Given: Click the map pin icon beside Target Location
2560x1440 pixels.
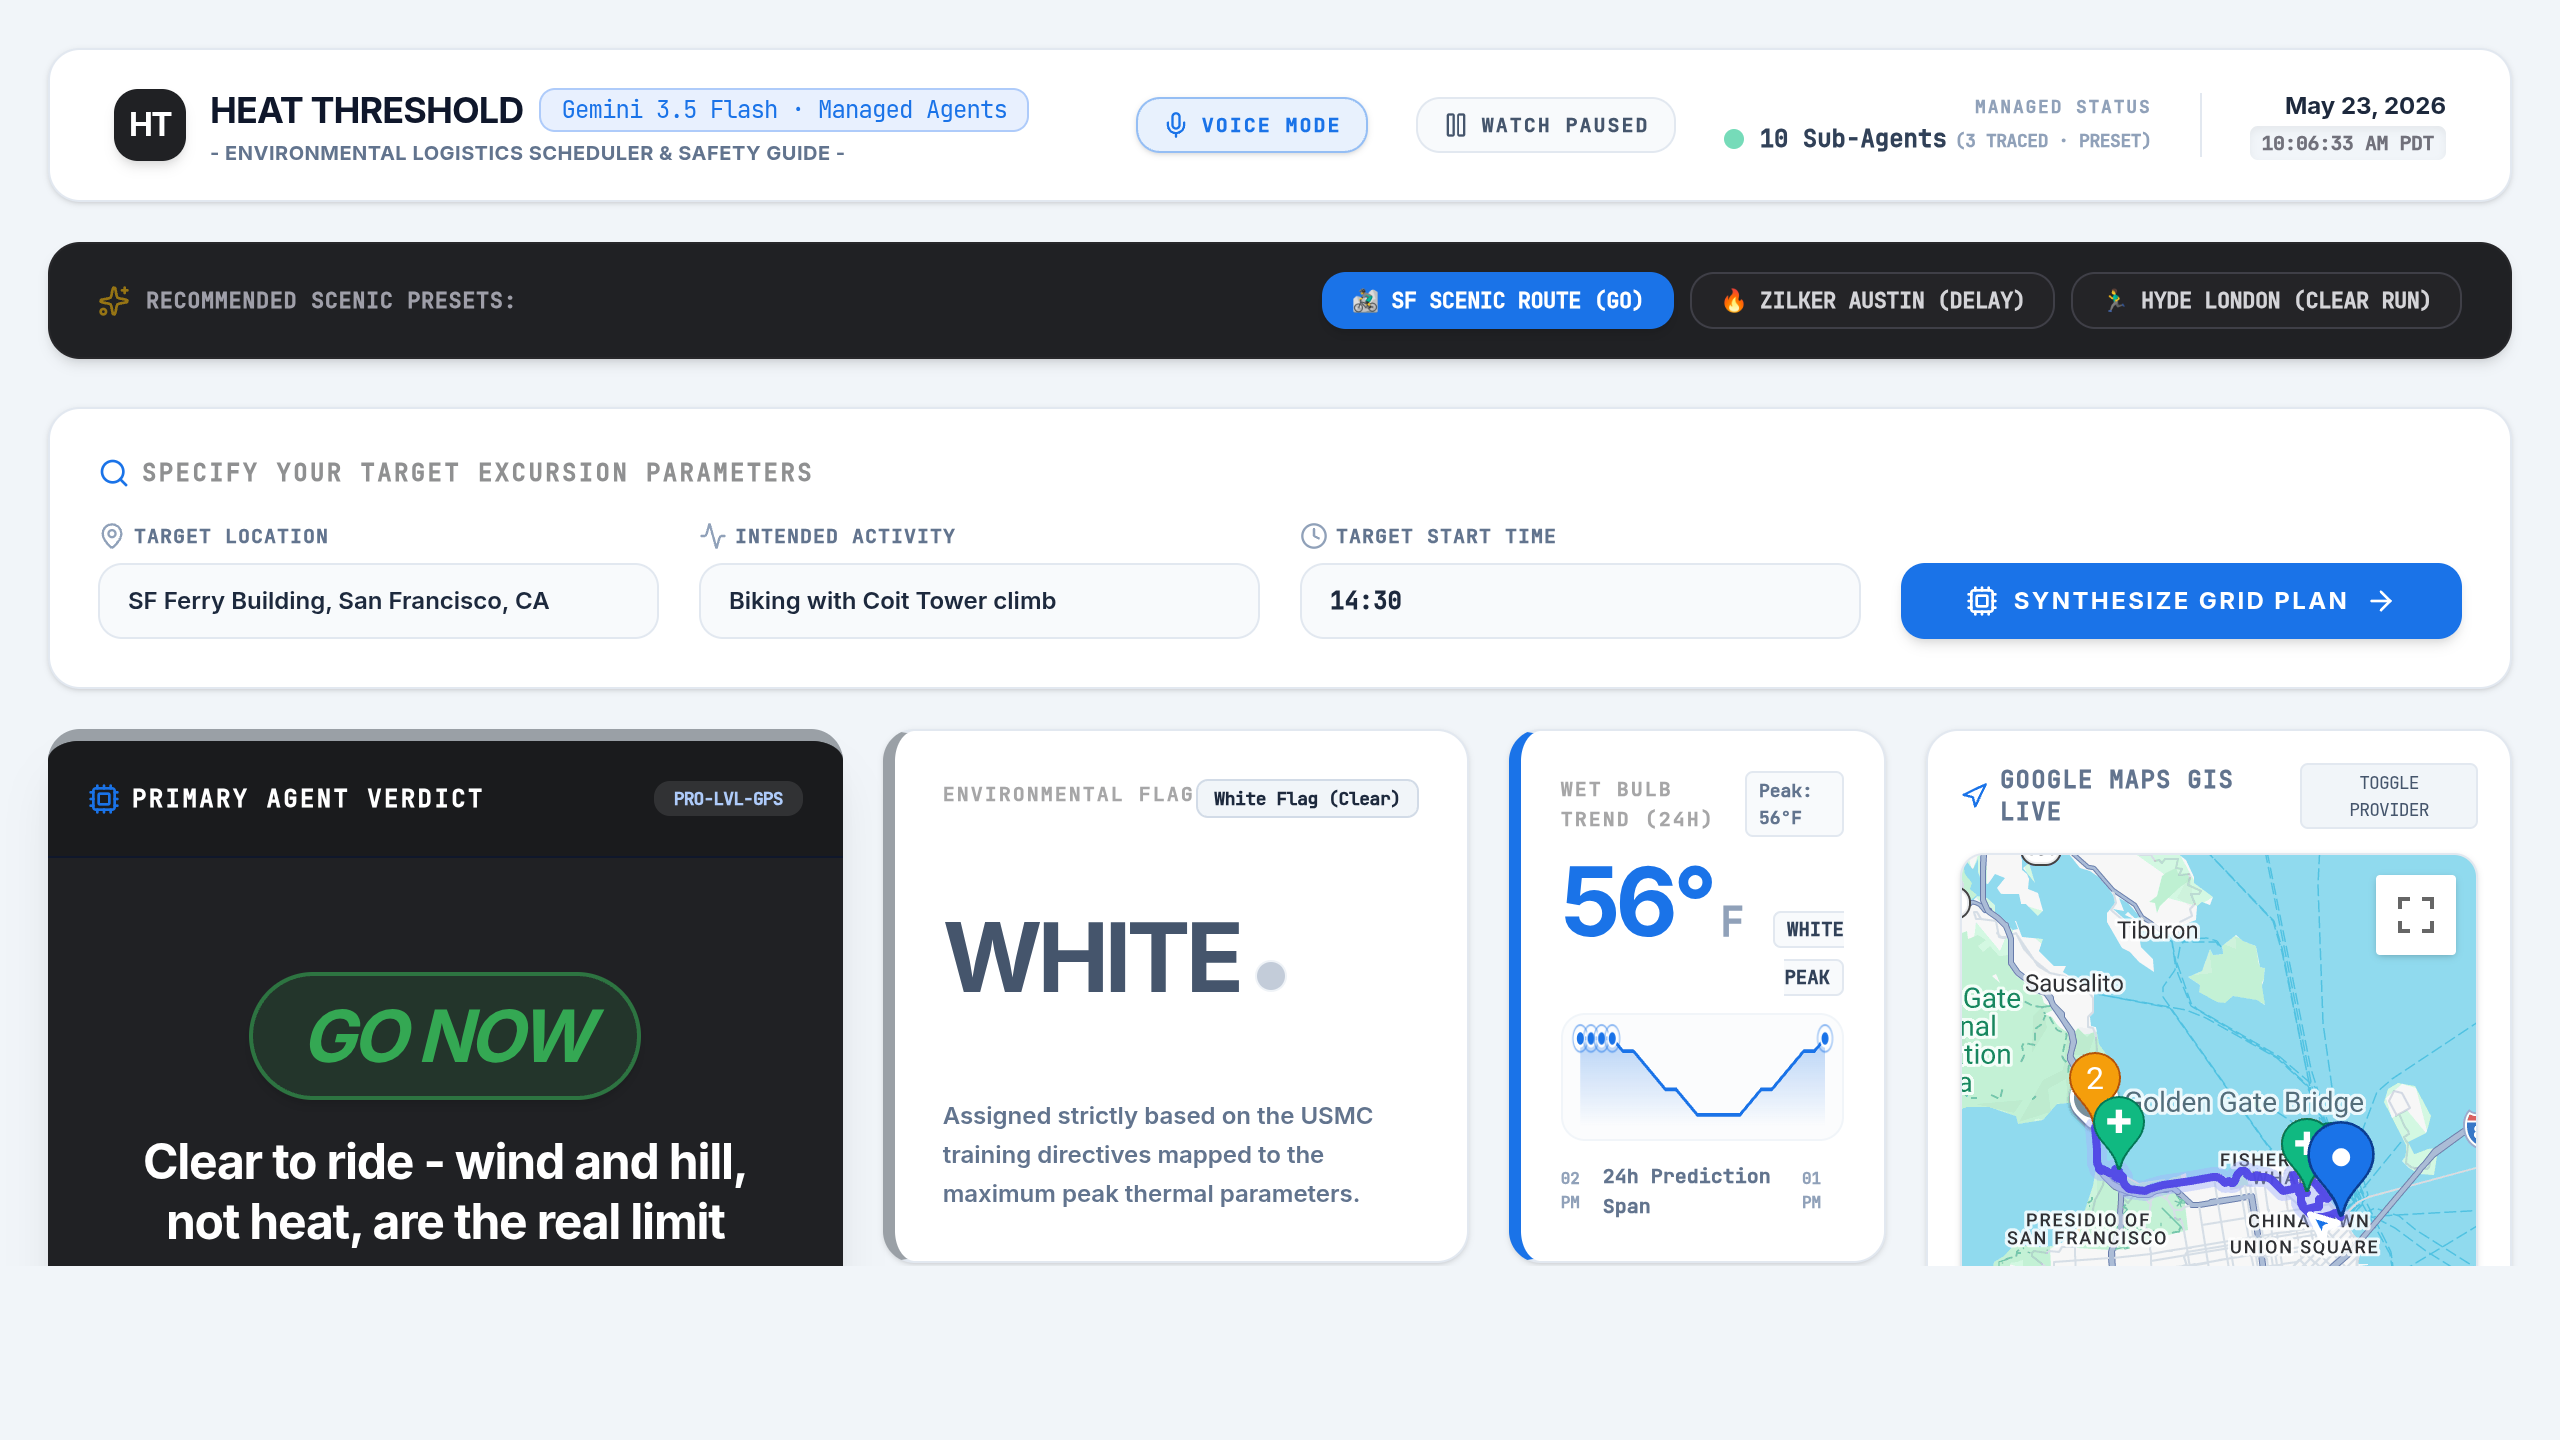Looking at the screenshot, I should (x=112, y=536).
